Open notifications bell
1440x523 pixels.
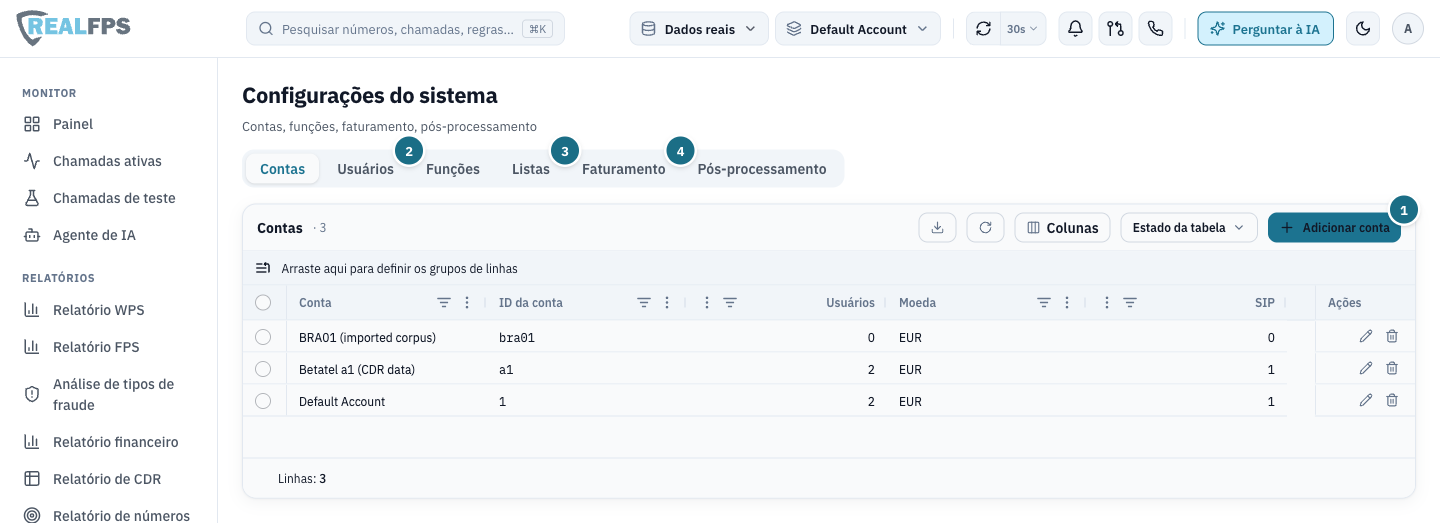pos(1075,29)
